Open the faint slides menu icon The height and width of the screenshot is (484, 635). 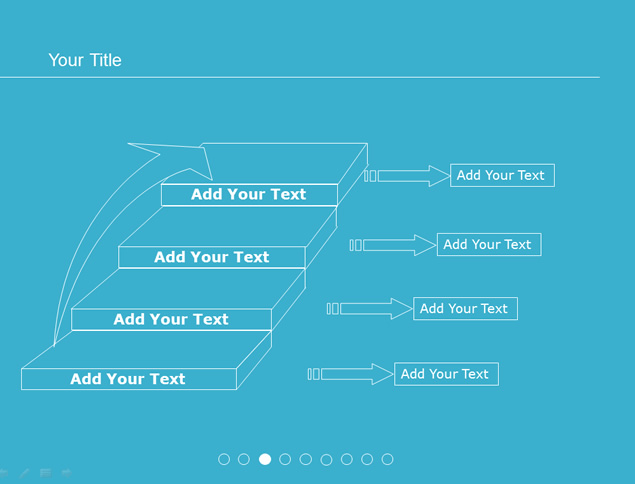(45, 472)
